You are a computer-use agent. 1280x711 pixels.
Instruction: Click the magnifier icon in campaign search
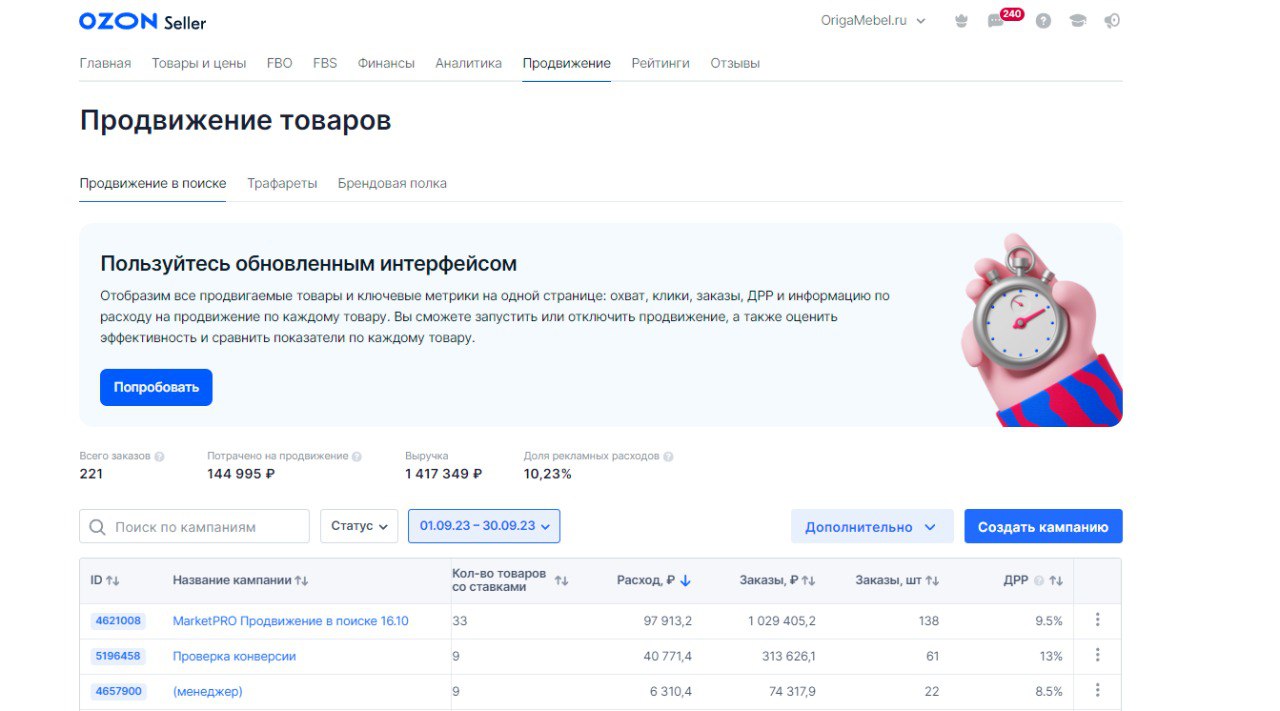pos(97,527)
